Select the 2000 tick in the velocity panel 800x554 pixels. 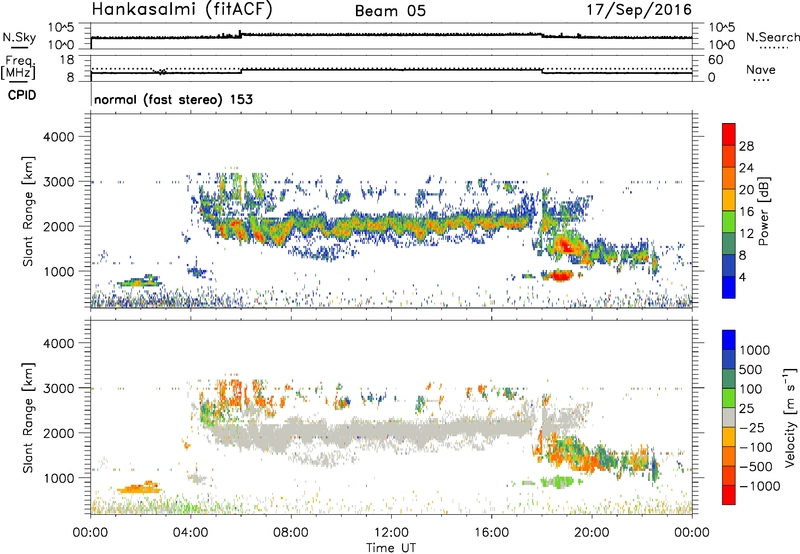[x=58, y=433]
